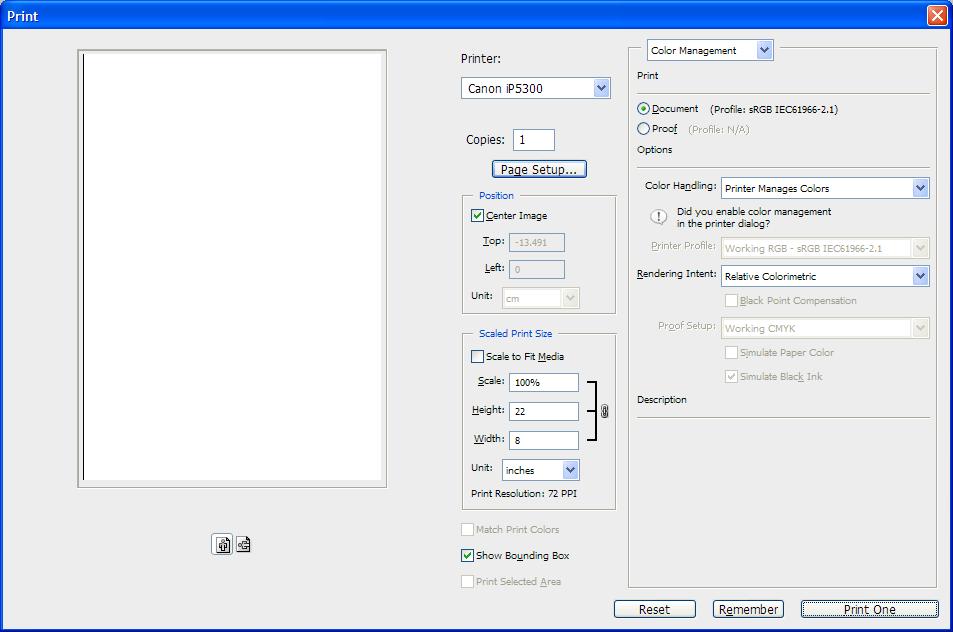Click the color management warning icon
953x632 pixels.
(658, 217)
